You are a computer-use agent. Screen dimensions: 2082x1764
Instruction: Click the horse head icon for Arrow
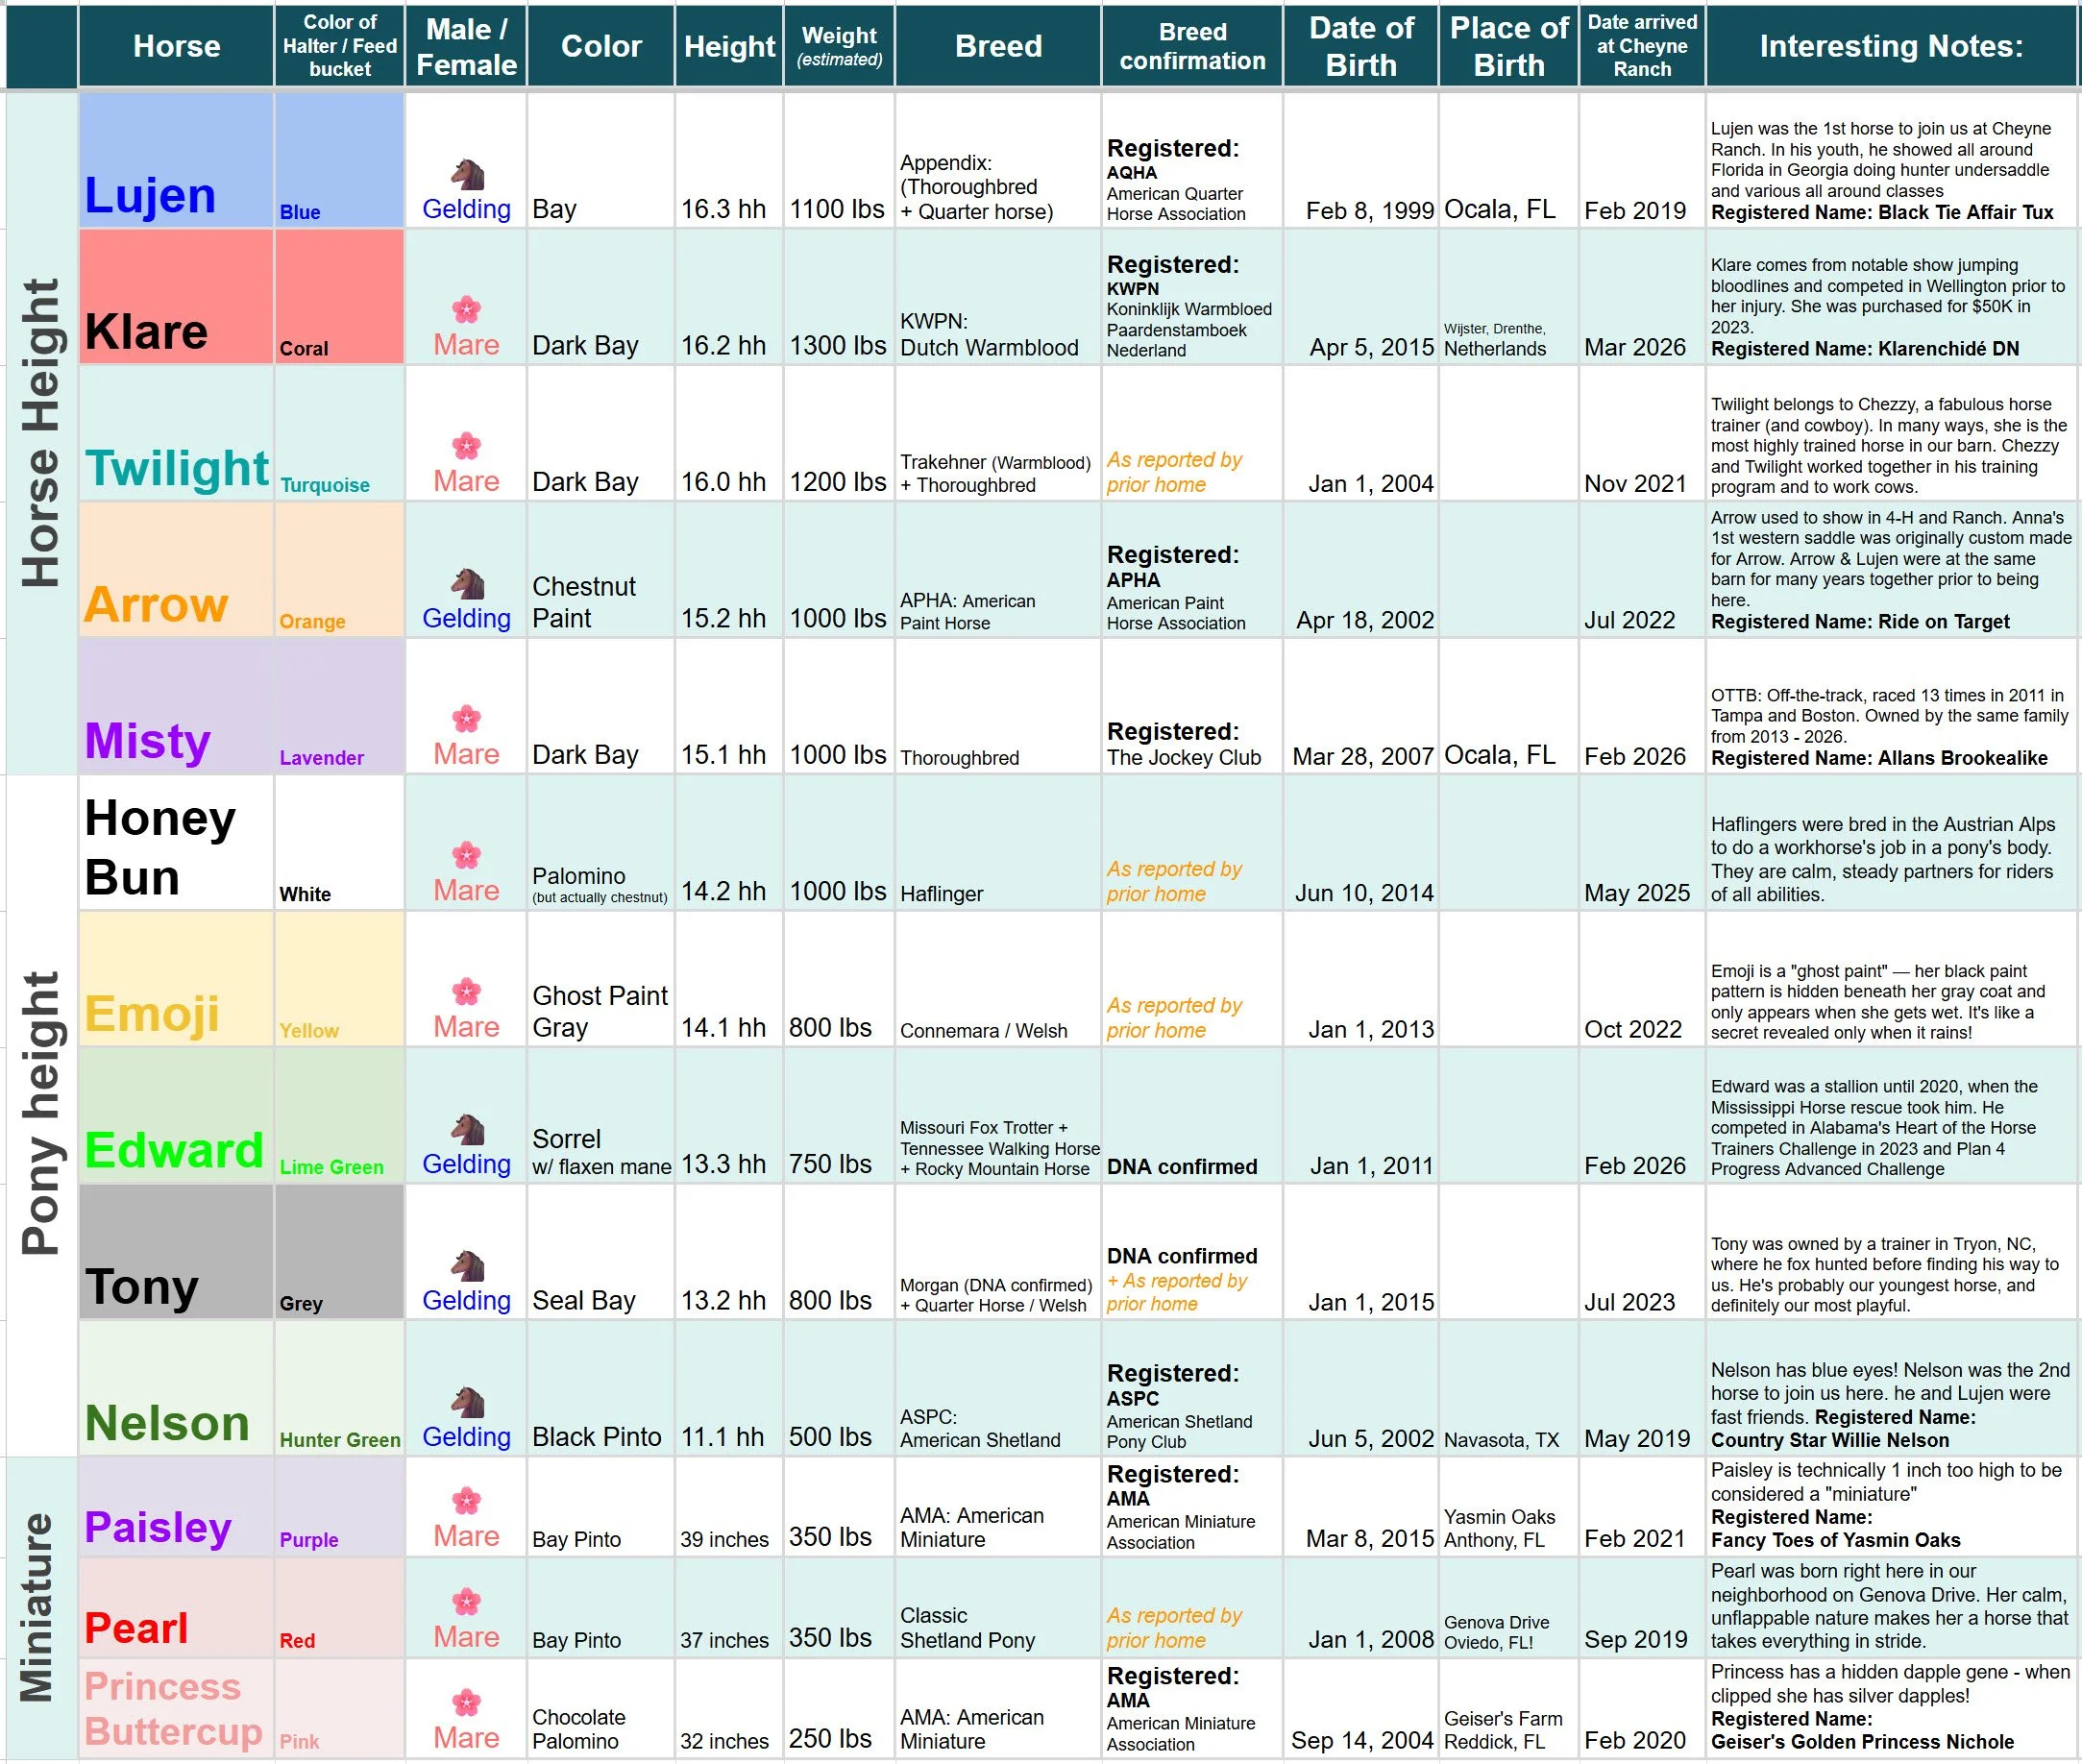pos(467,584)
